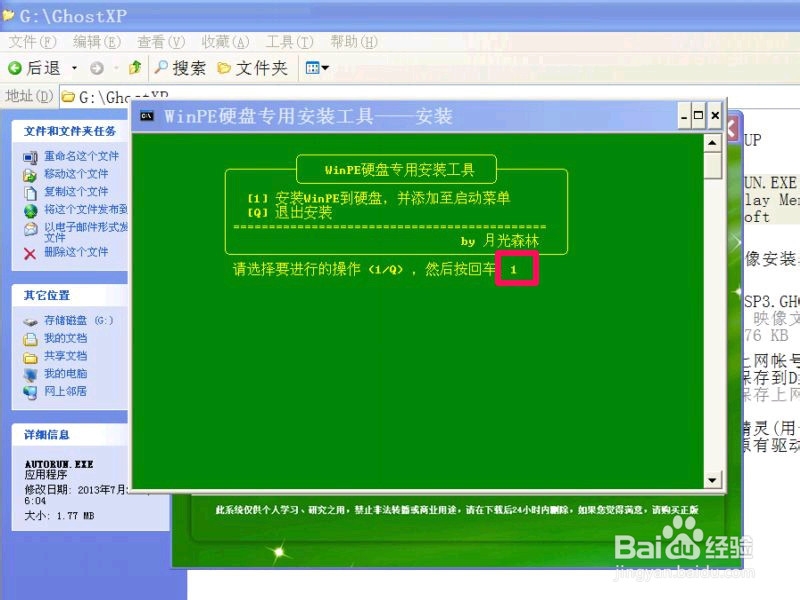Open storage disk (存储磁盘 G:) link
This screenshot has width=800, height=600.
coord(79,320)
